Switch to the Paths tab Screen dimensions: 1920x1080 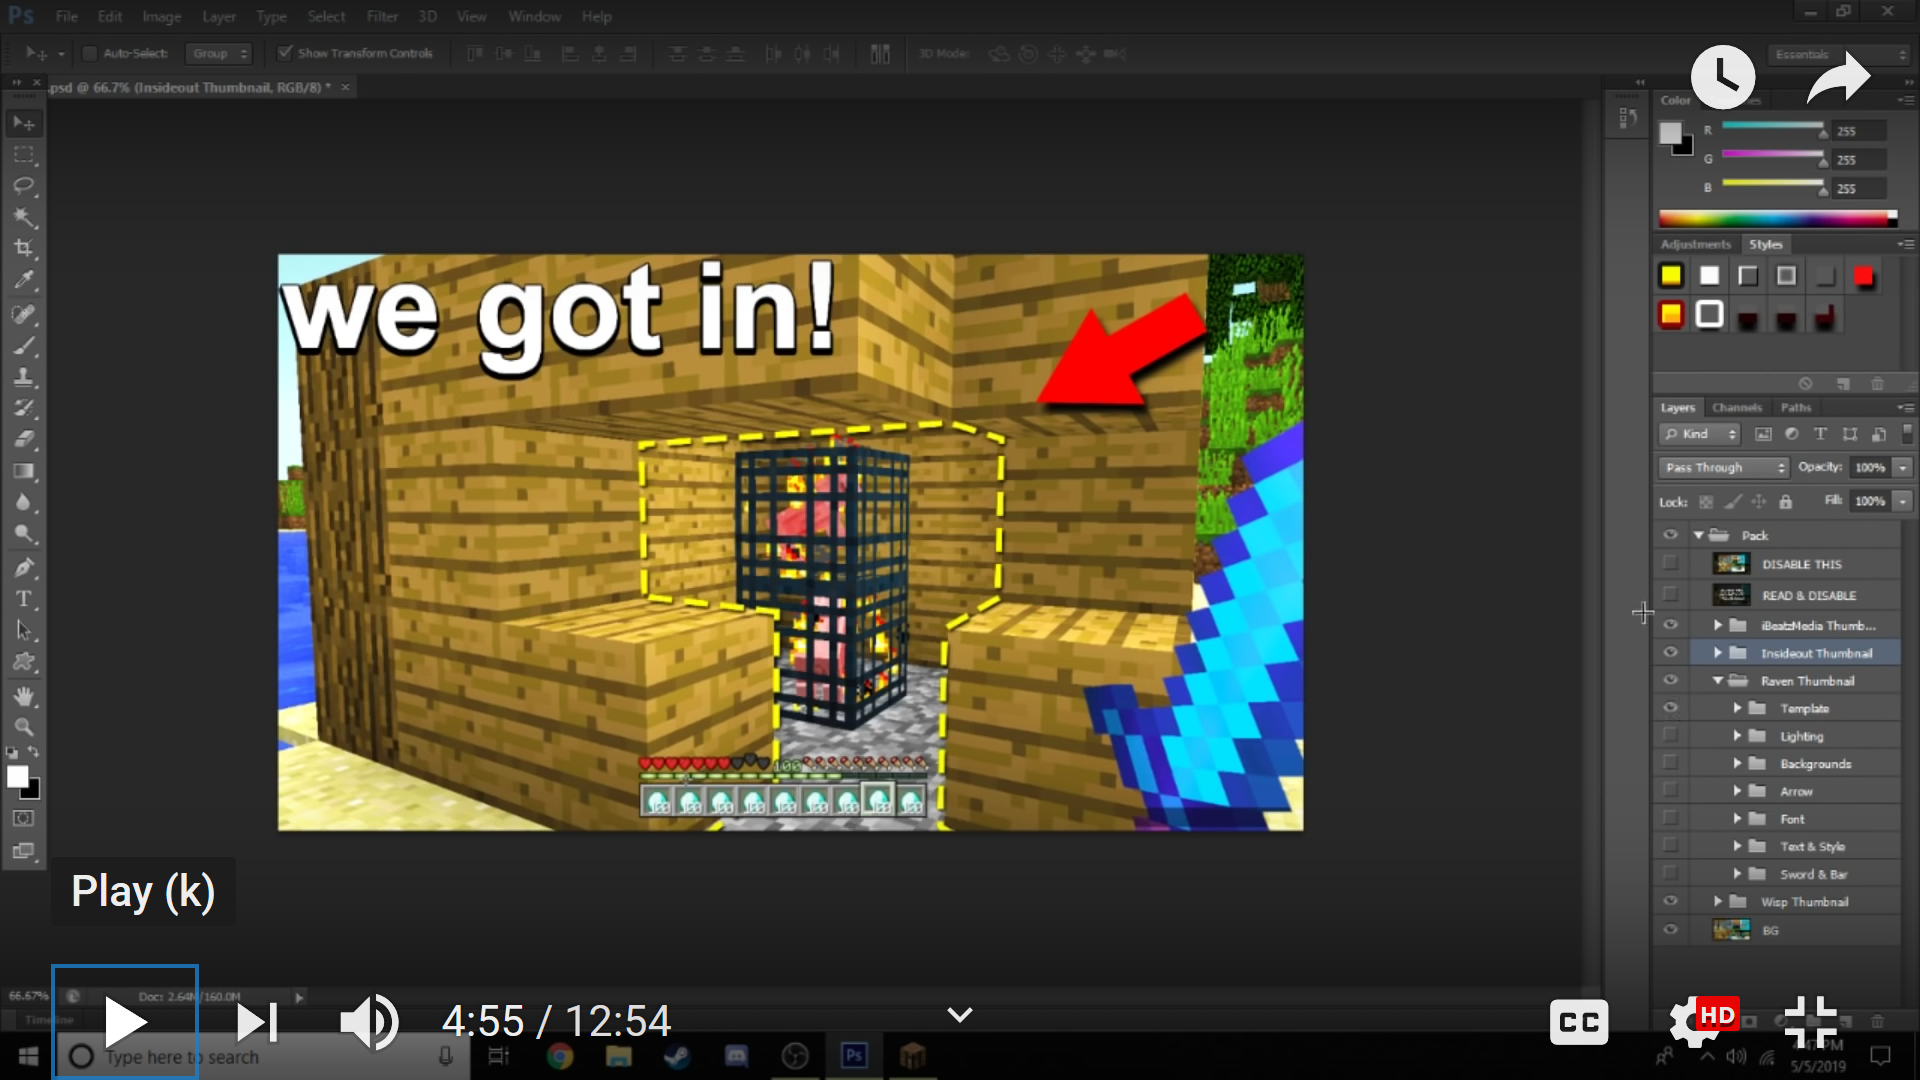coord(1795,407)
